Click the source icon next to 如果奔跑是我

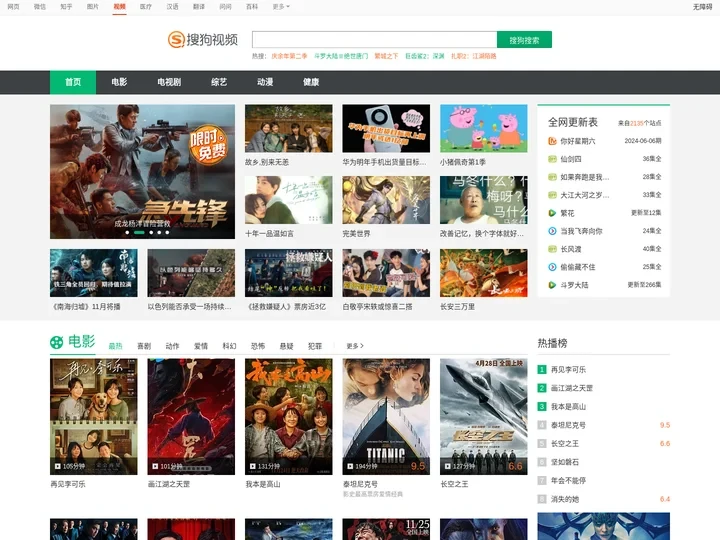[552, 177]
